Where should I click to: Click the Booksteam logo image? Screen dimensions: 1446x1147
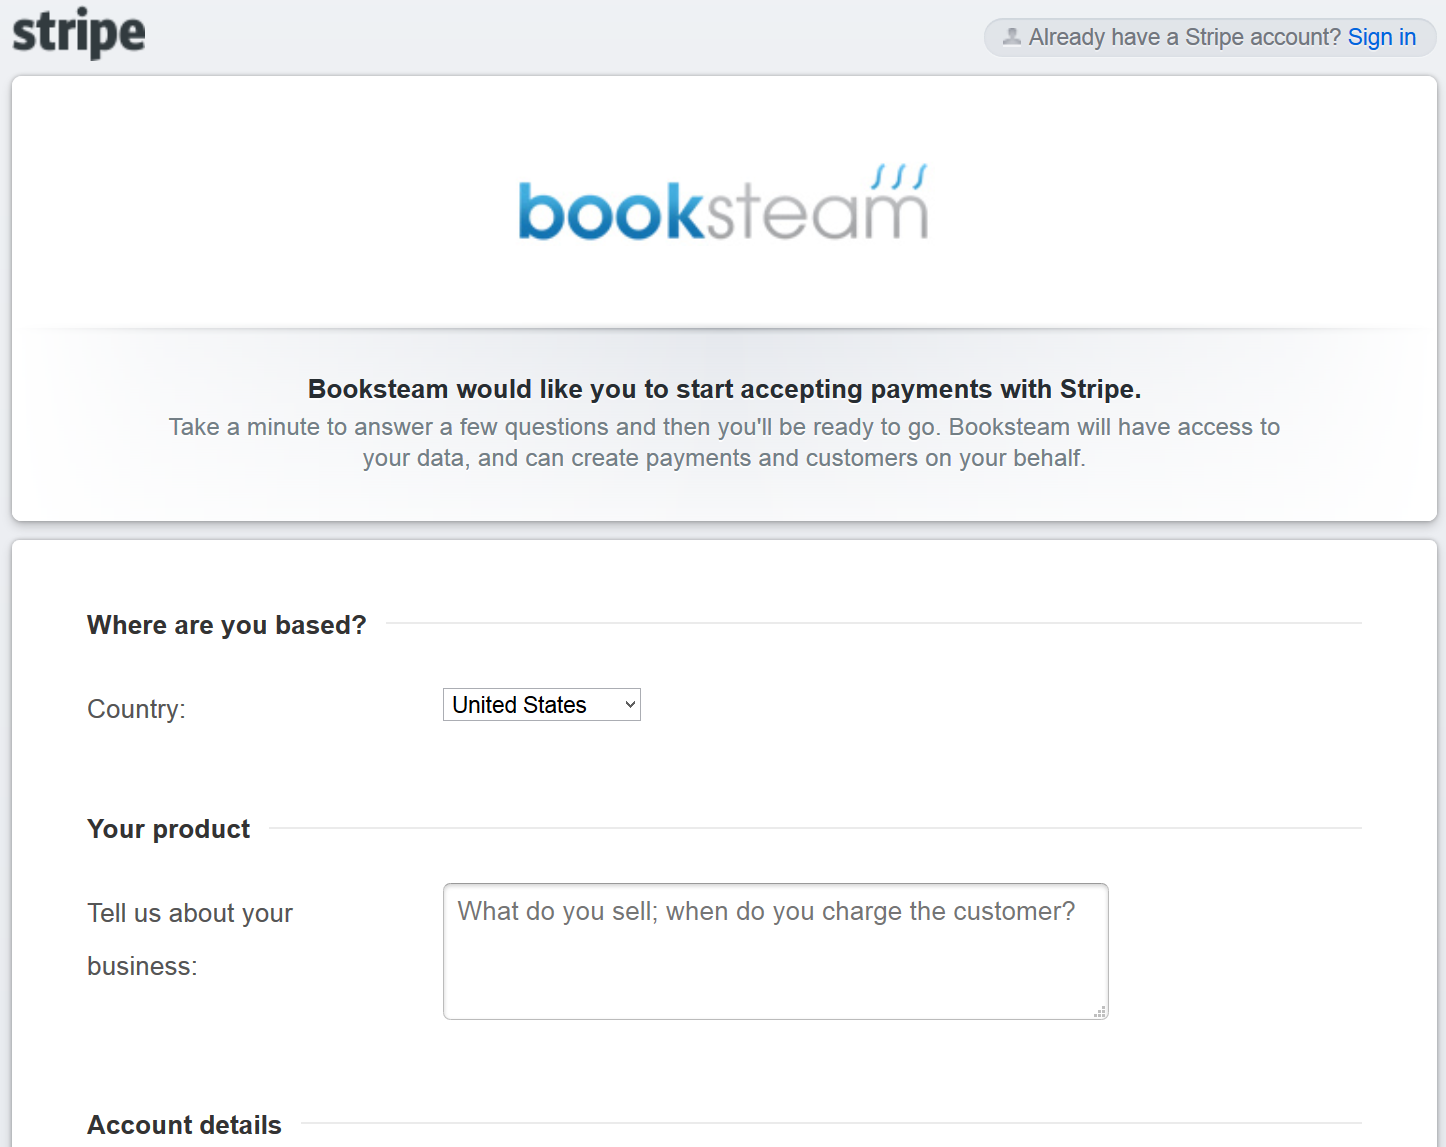click(x=723, y=203)
